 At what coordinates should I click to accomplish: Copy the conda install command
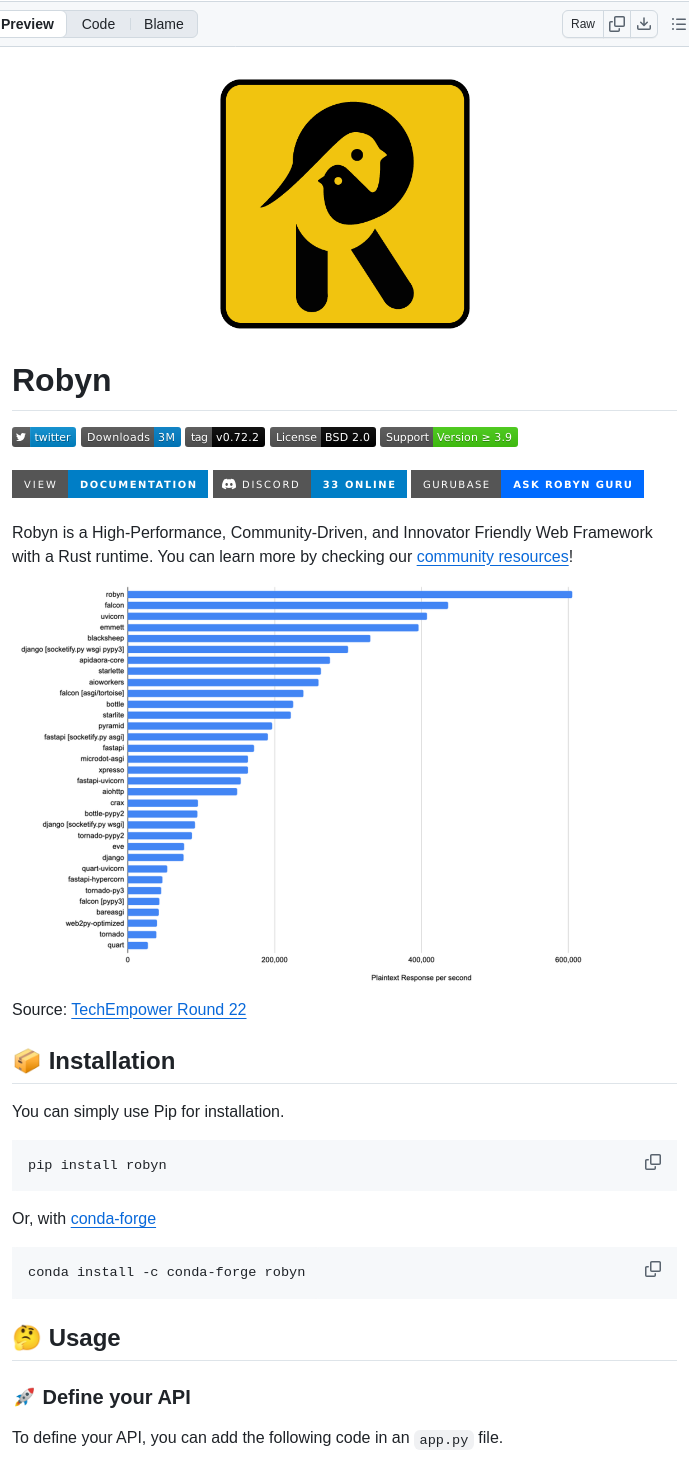tap(653, 1269)
